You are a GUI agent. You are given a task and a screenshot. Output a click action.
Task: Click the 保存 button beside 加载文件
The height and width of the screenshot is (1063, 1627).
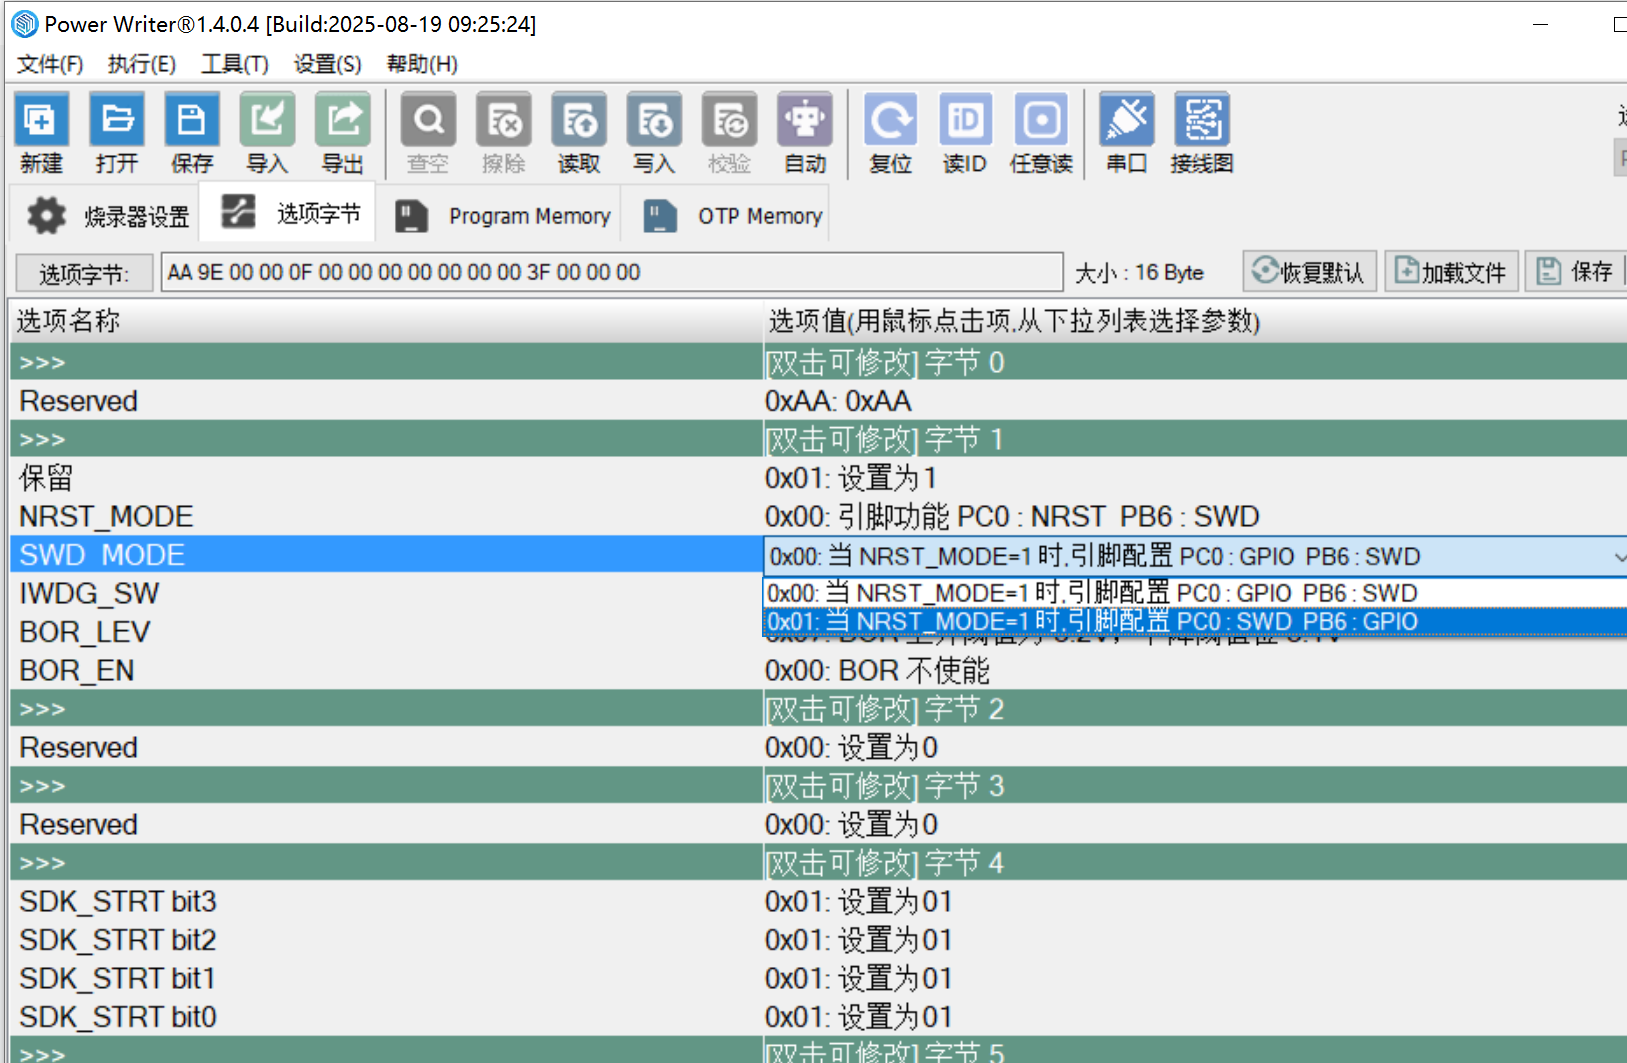[1575, 271]
